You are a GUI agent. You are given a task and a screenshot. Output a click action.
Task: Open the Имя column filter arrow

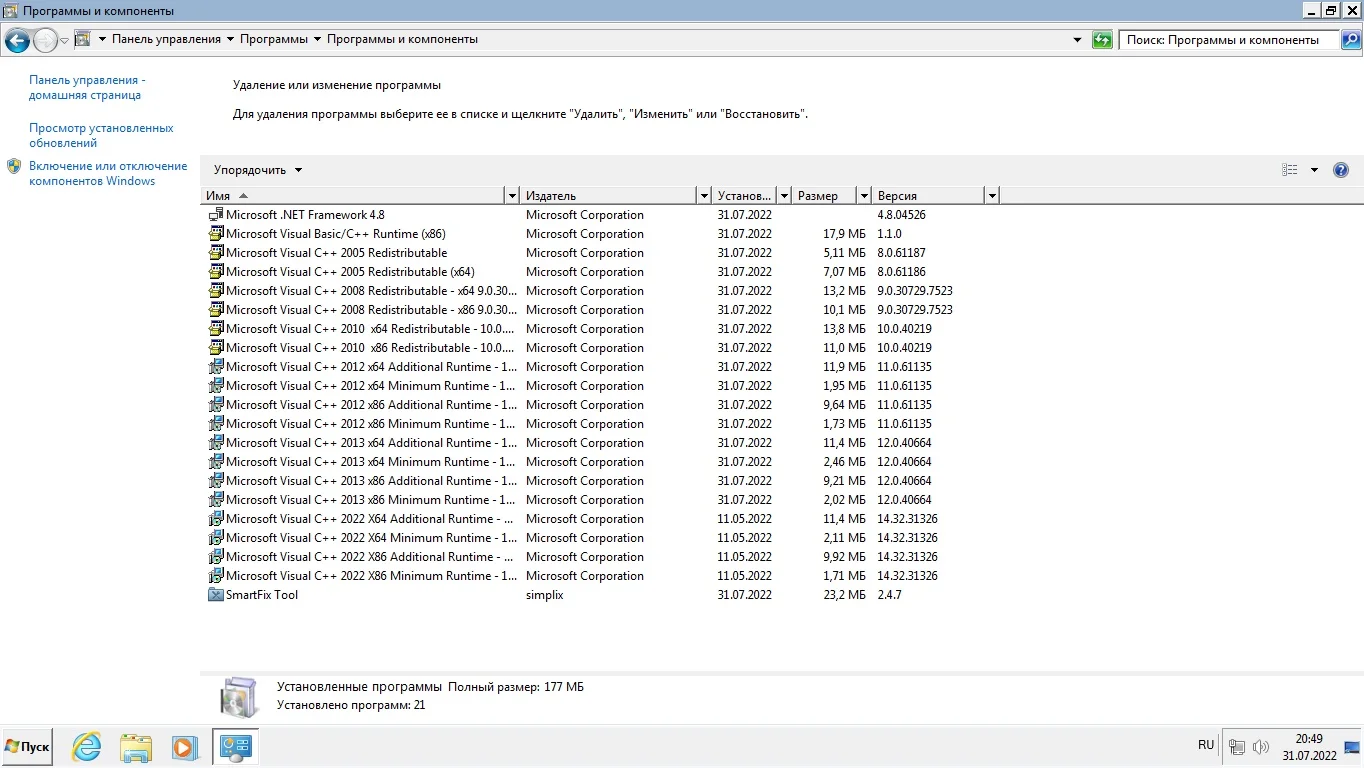(512, 196)
